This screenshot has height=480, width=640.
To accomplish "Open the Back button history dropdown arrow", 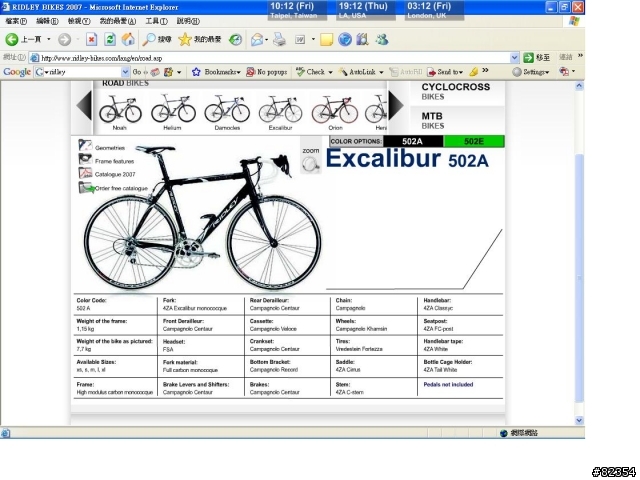I will [x=49, y=39].
